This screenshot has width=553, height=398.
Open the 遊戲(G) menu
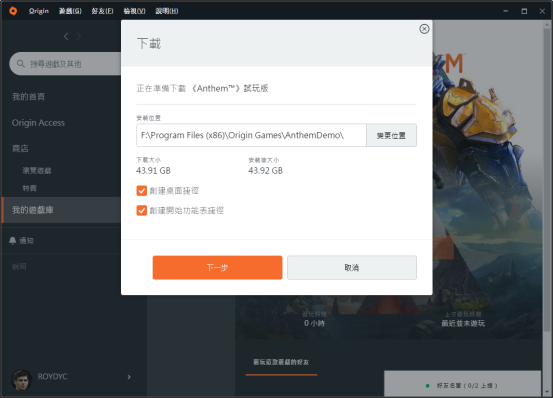[70, 11]
